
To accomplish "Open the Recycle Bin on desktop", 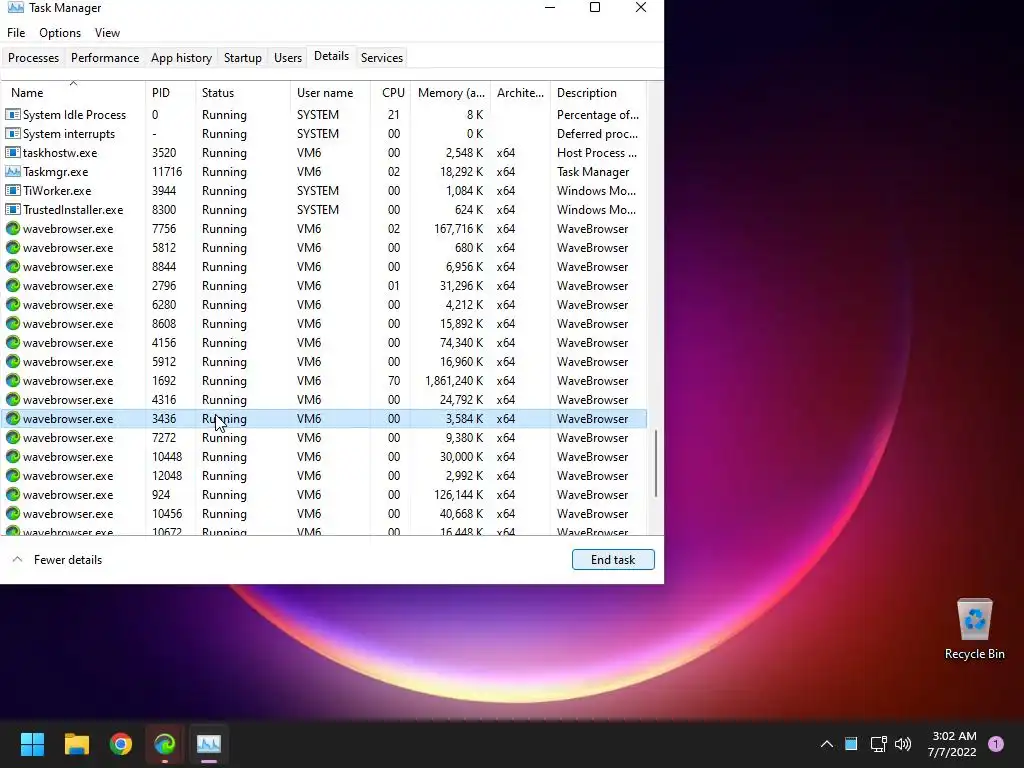I will tap(974, 630).
